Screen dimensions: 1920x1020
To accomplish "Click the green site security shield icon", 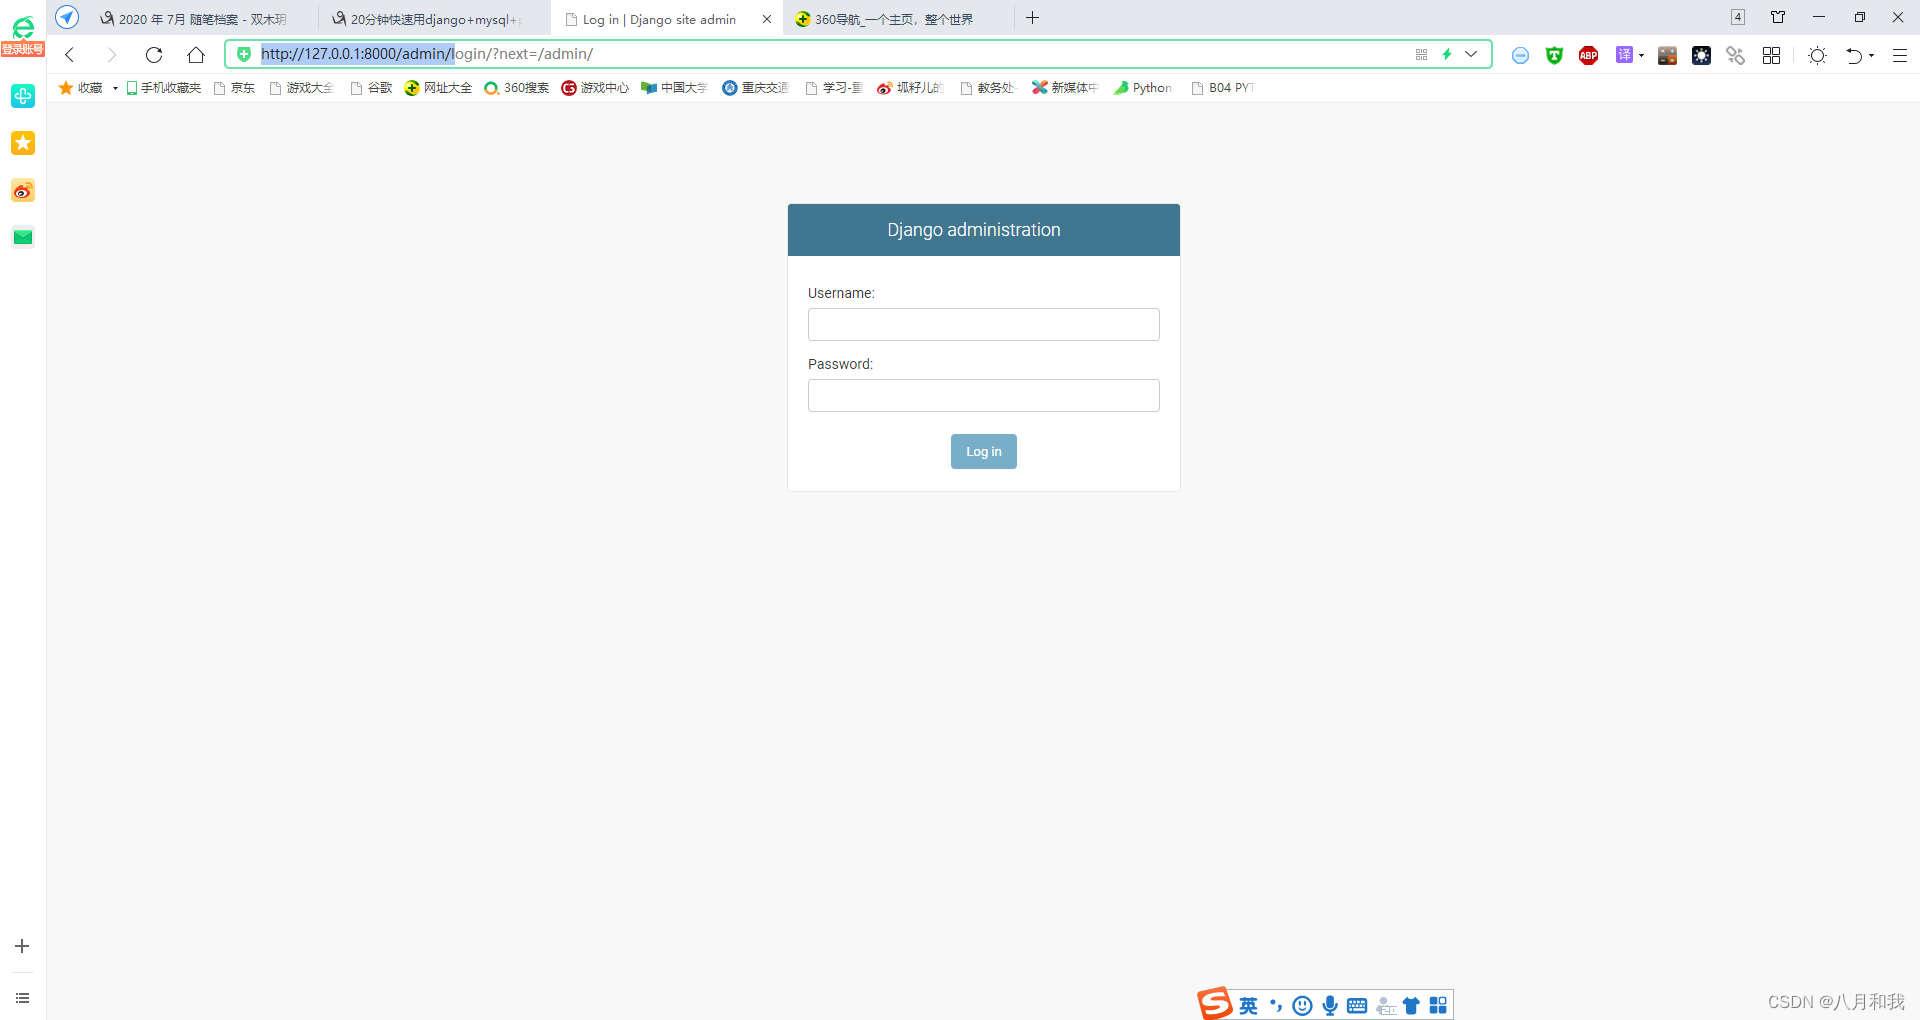I will [x=244, y=54].
